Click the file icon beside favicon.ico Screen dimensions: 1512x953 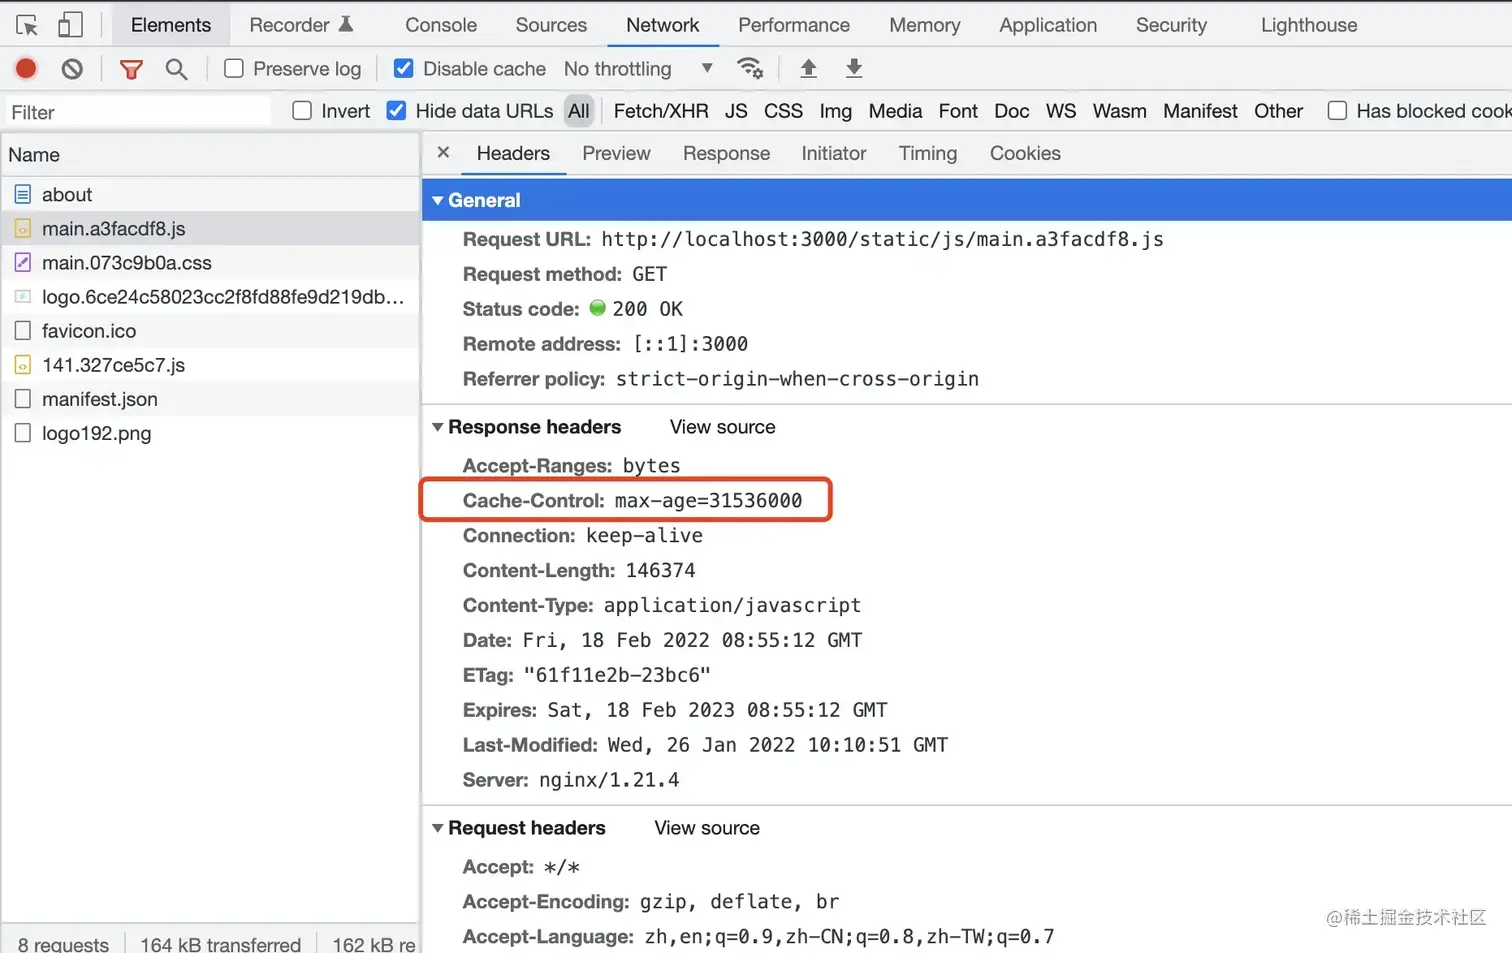23,330
